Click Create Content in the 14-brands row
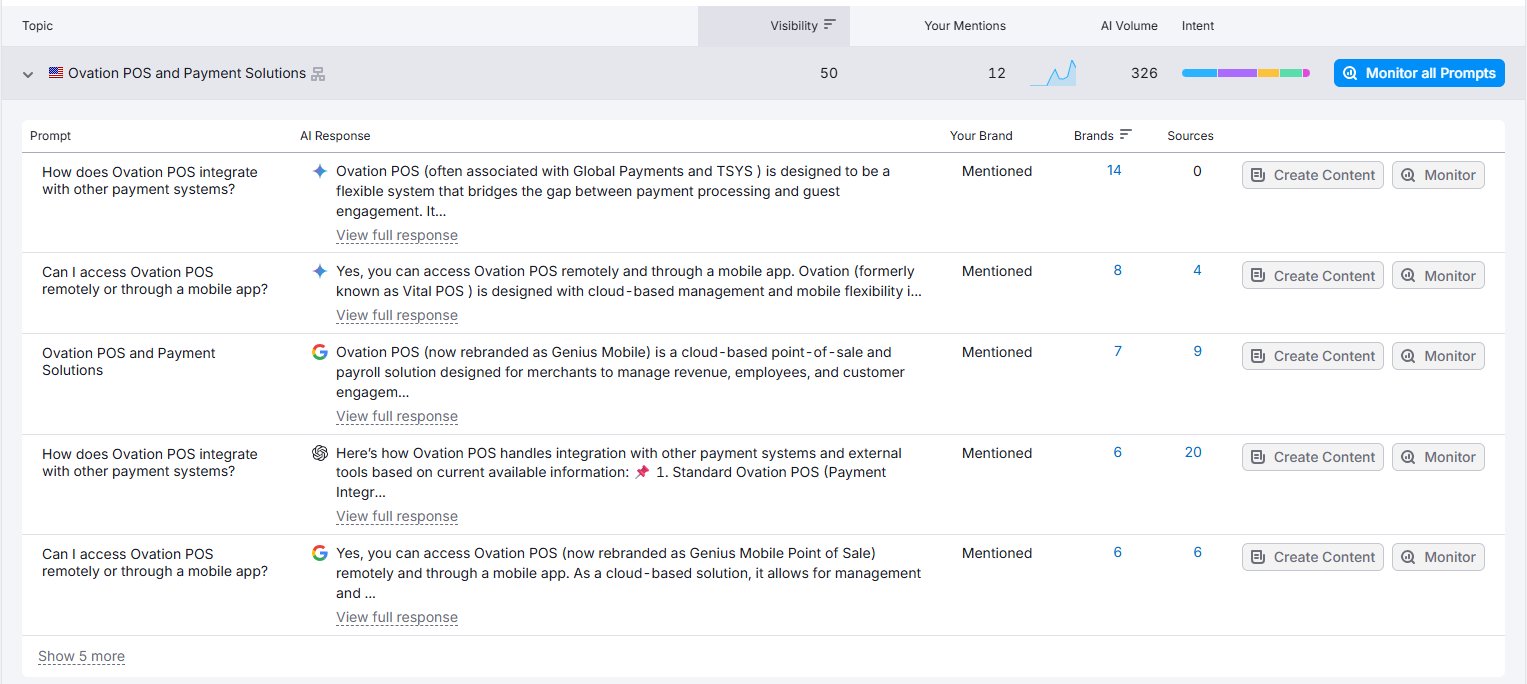Image resolution: width=1527 pixels, height=684 pixels. pyautogui.click(x=1313, y=175)
